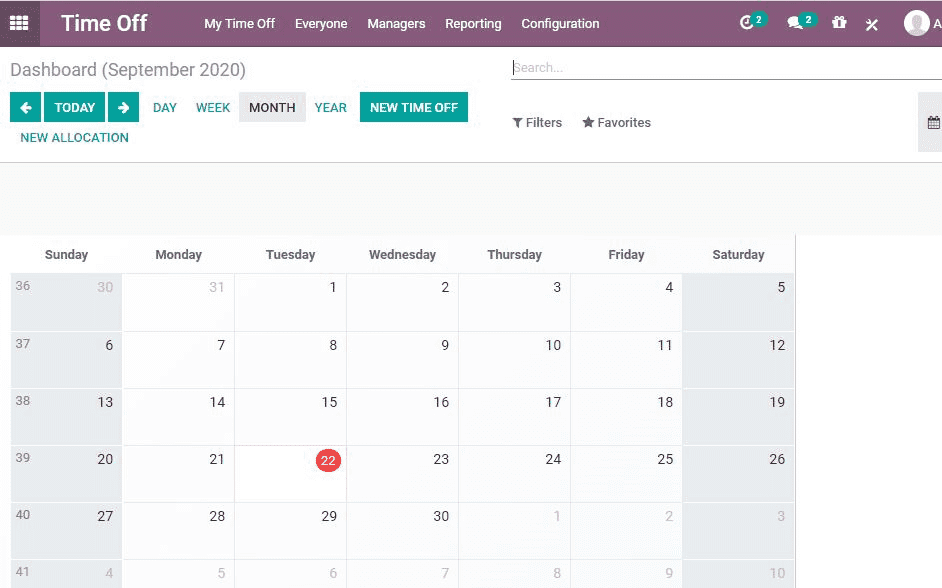Switch to the calendar view icon
The image size is (942, 588).
tap(933, 123)
